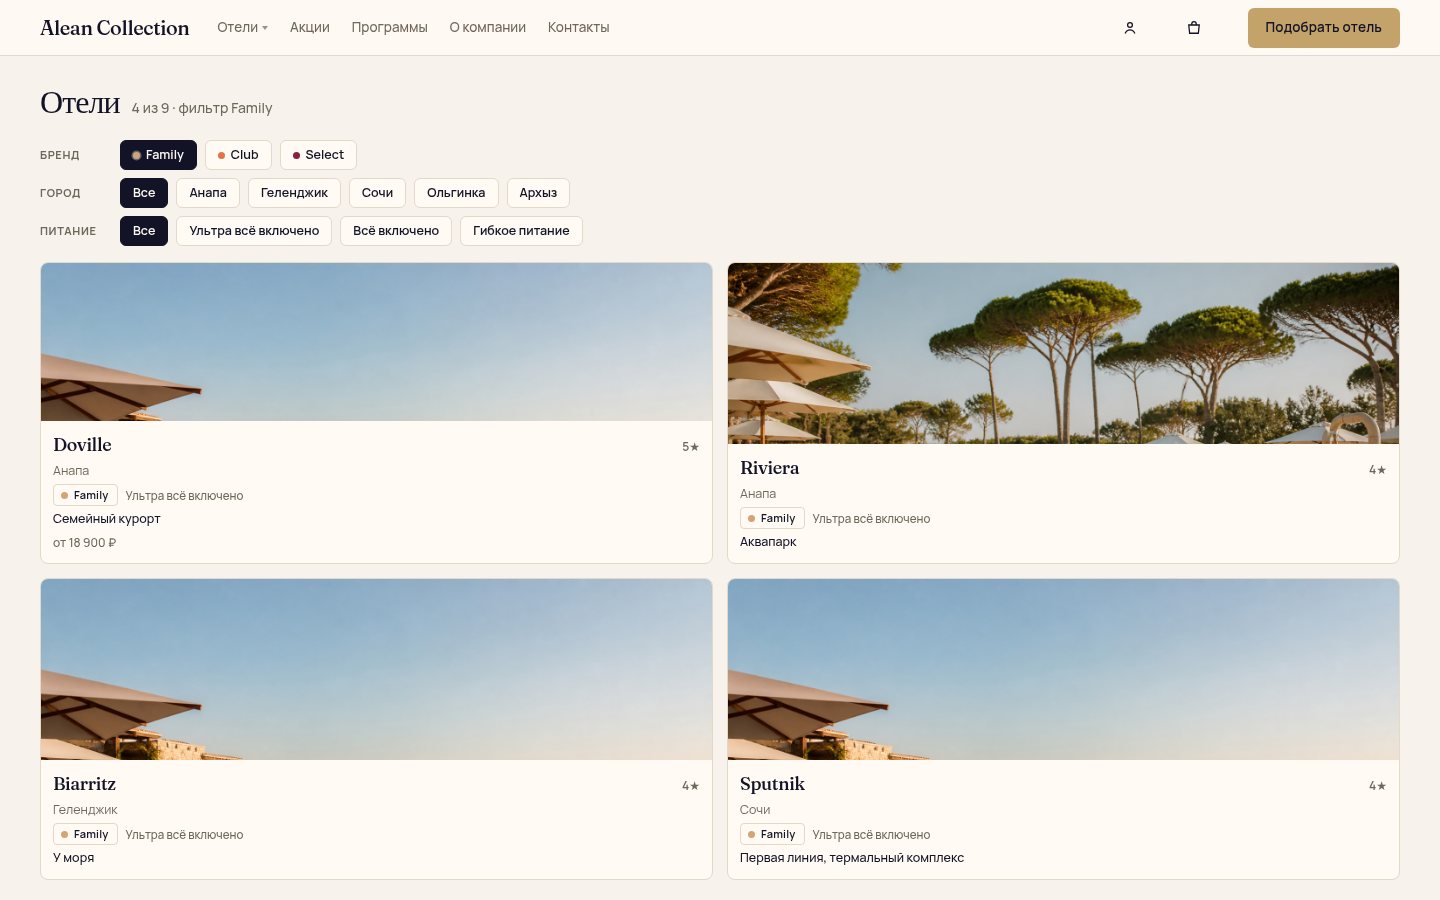Click the 'Аквапарк' description text

tap(768, 542)
